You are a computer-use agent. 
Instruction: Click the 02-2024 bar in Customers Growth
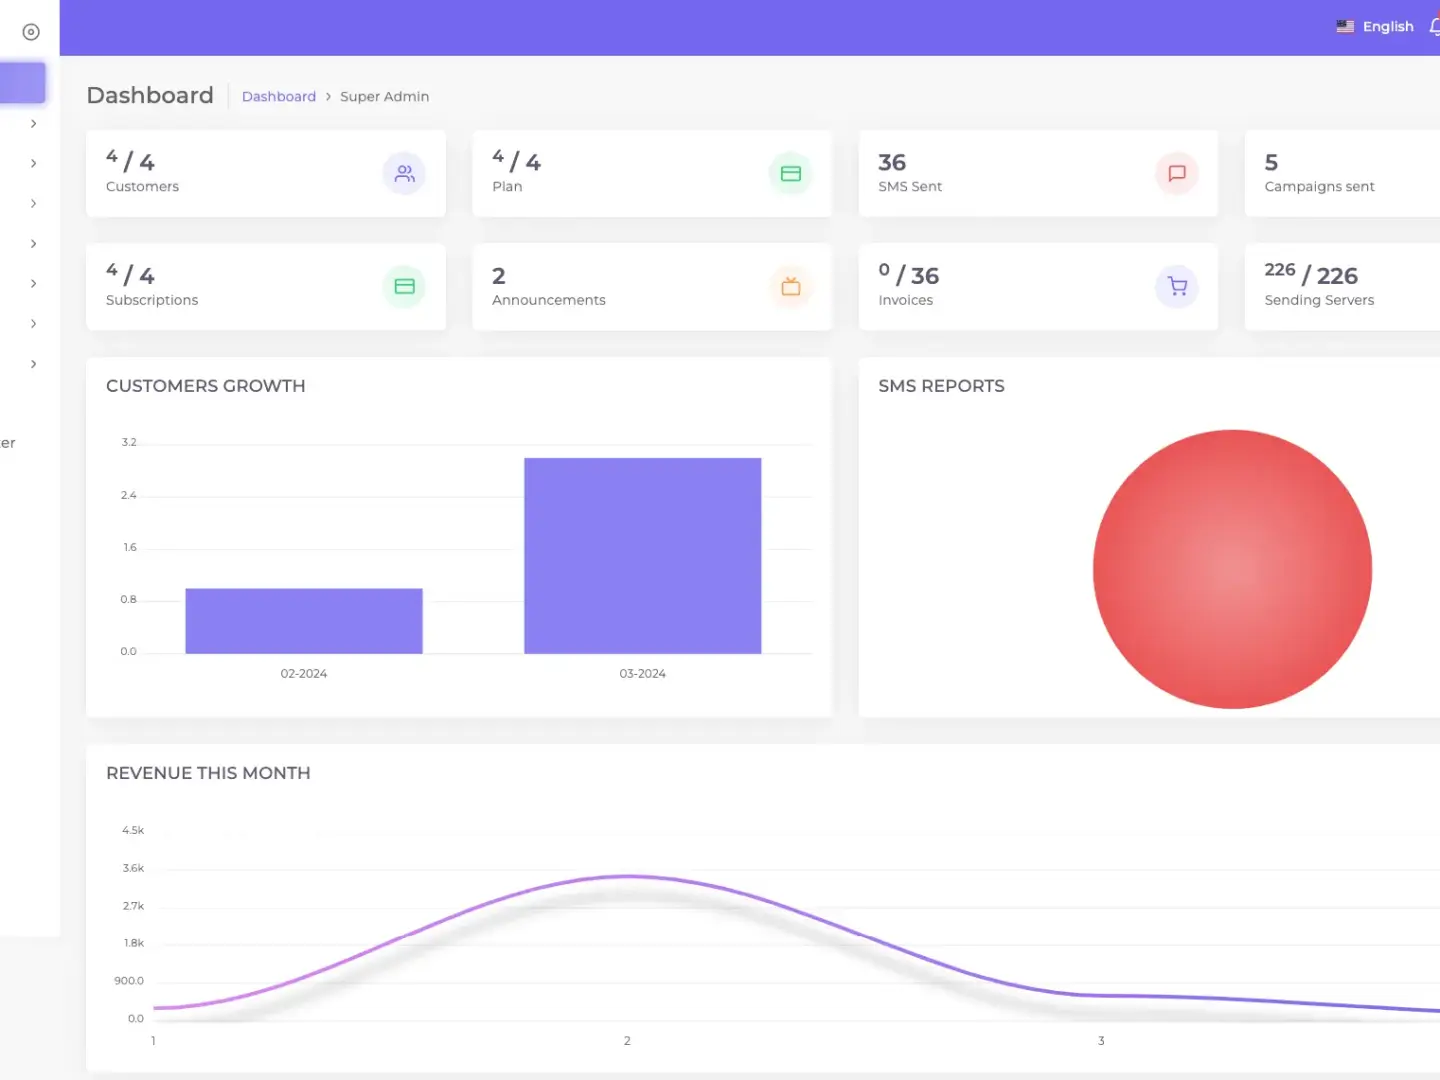(x=303, y=621)
